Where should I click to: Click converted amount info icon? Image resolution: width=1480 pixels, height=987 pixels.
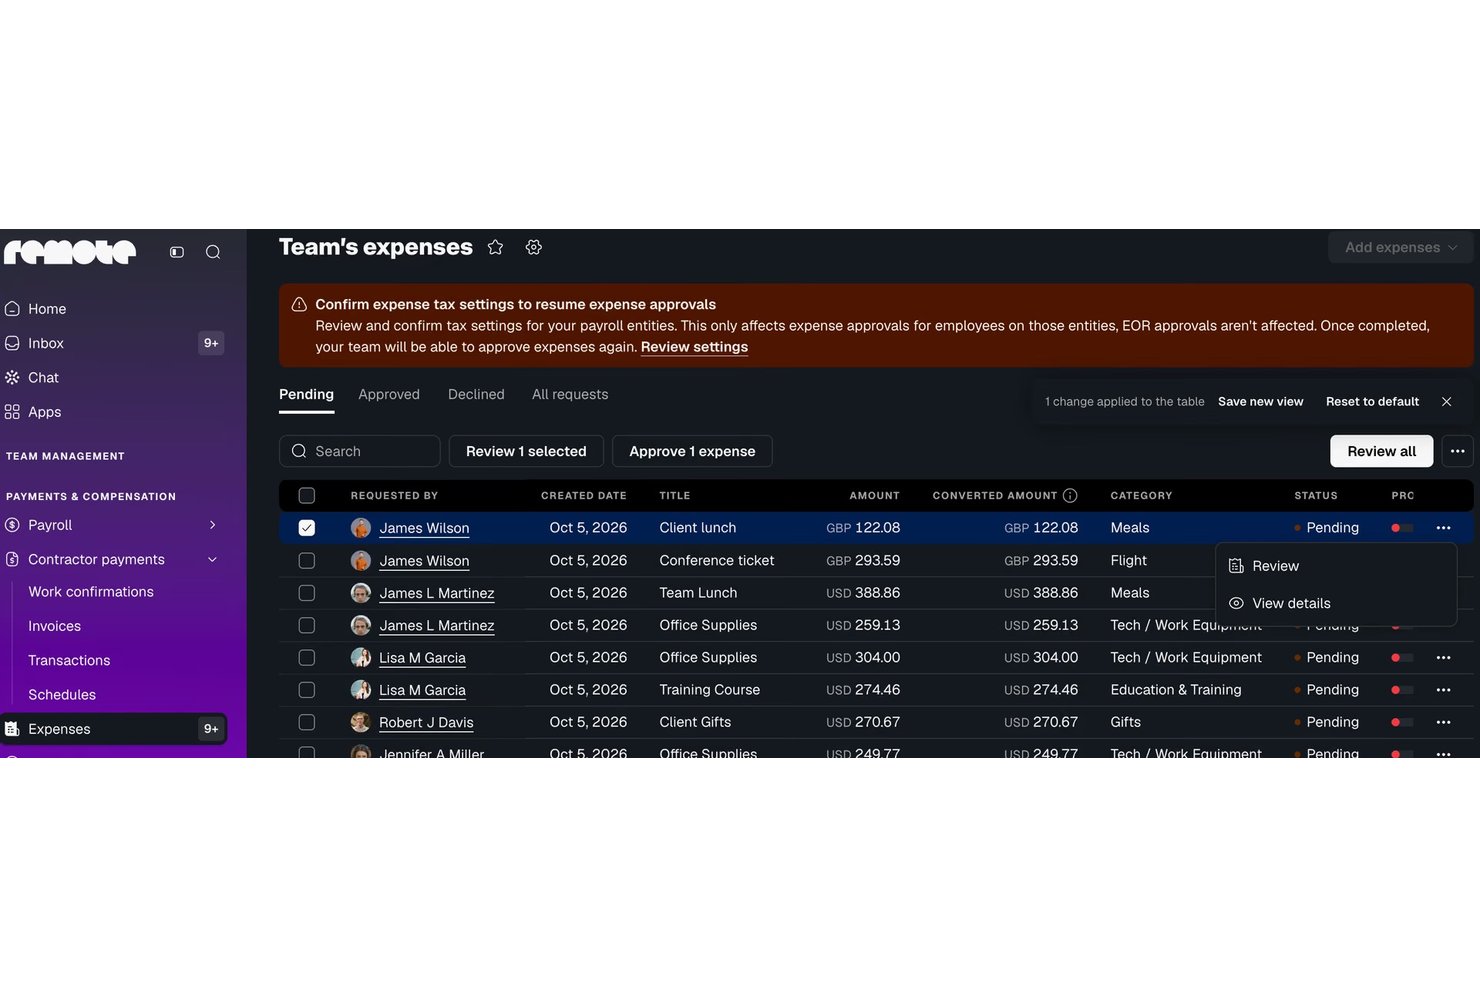tap(1070, 495)
